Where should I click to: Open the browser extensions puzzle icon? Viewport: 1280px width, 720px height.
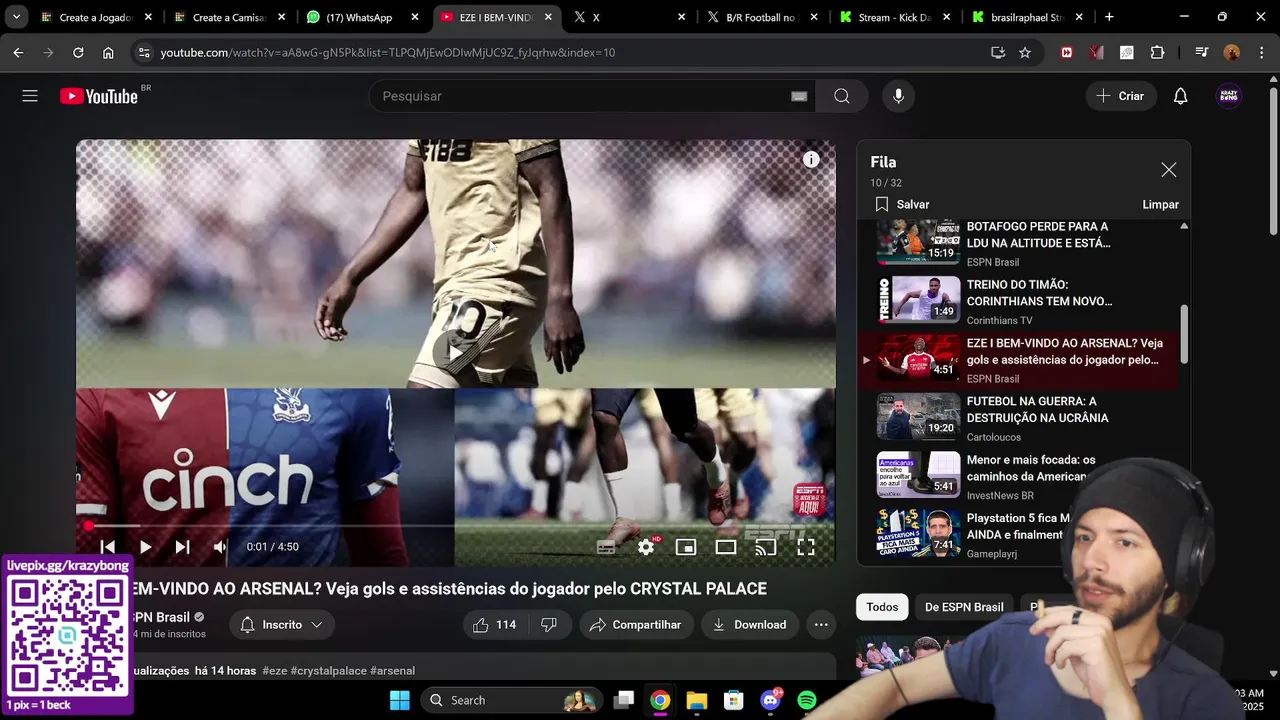click(x=1157, y=52)
